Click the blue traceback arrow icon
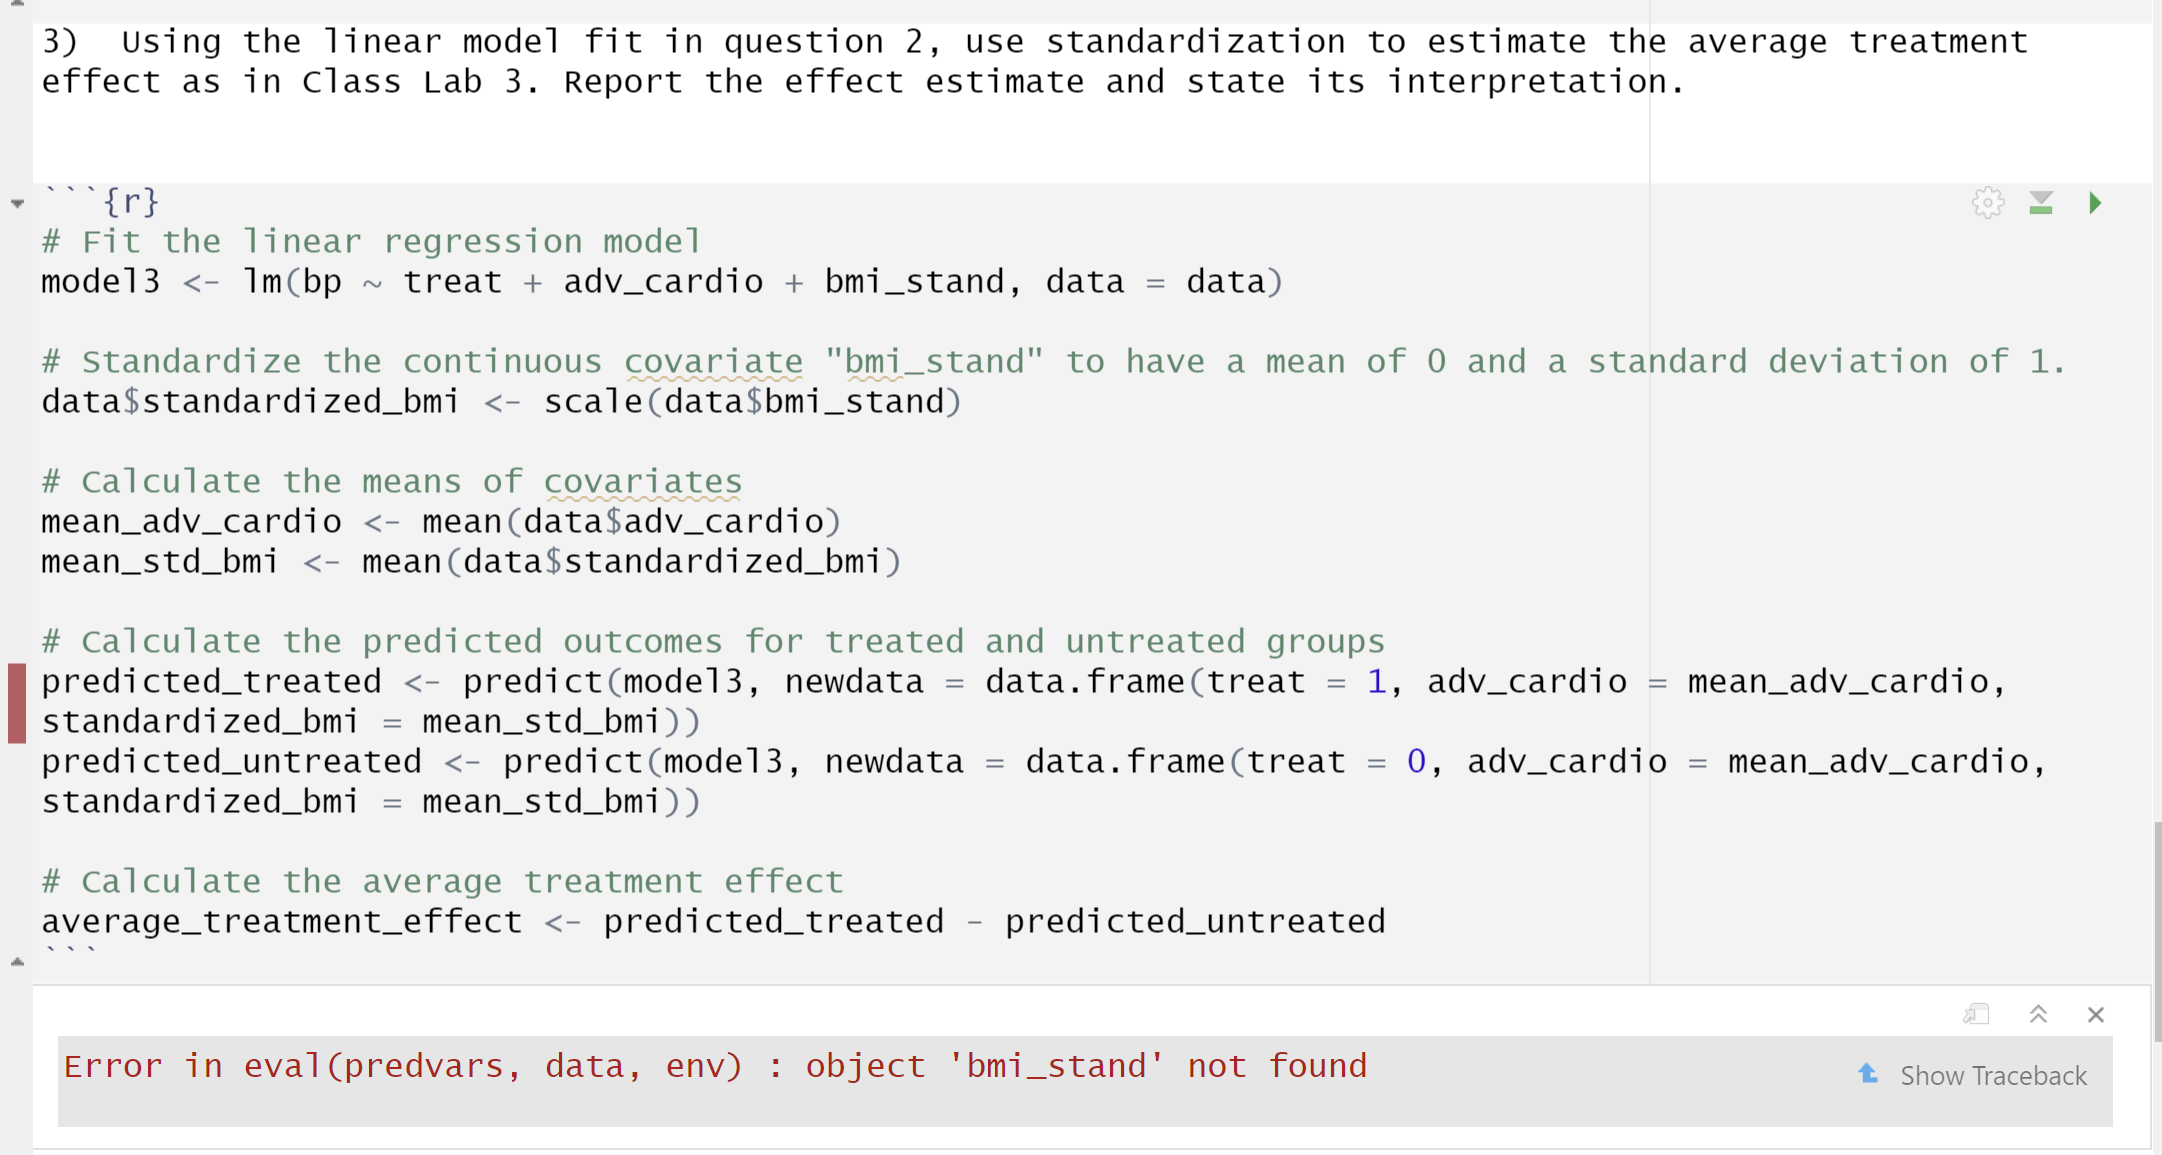 tap(1867, 1073)
